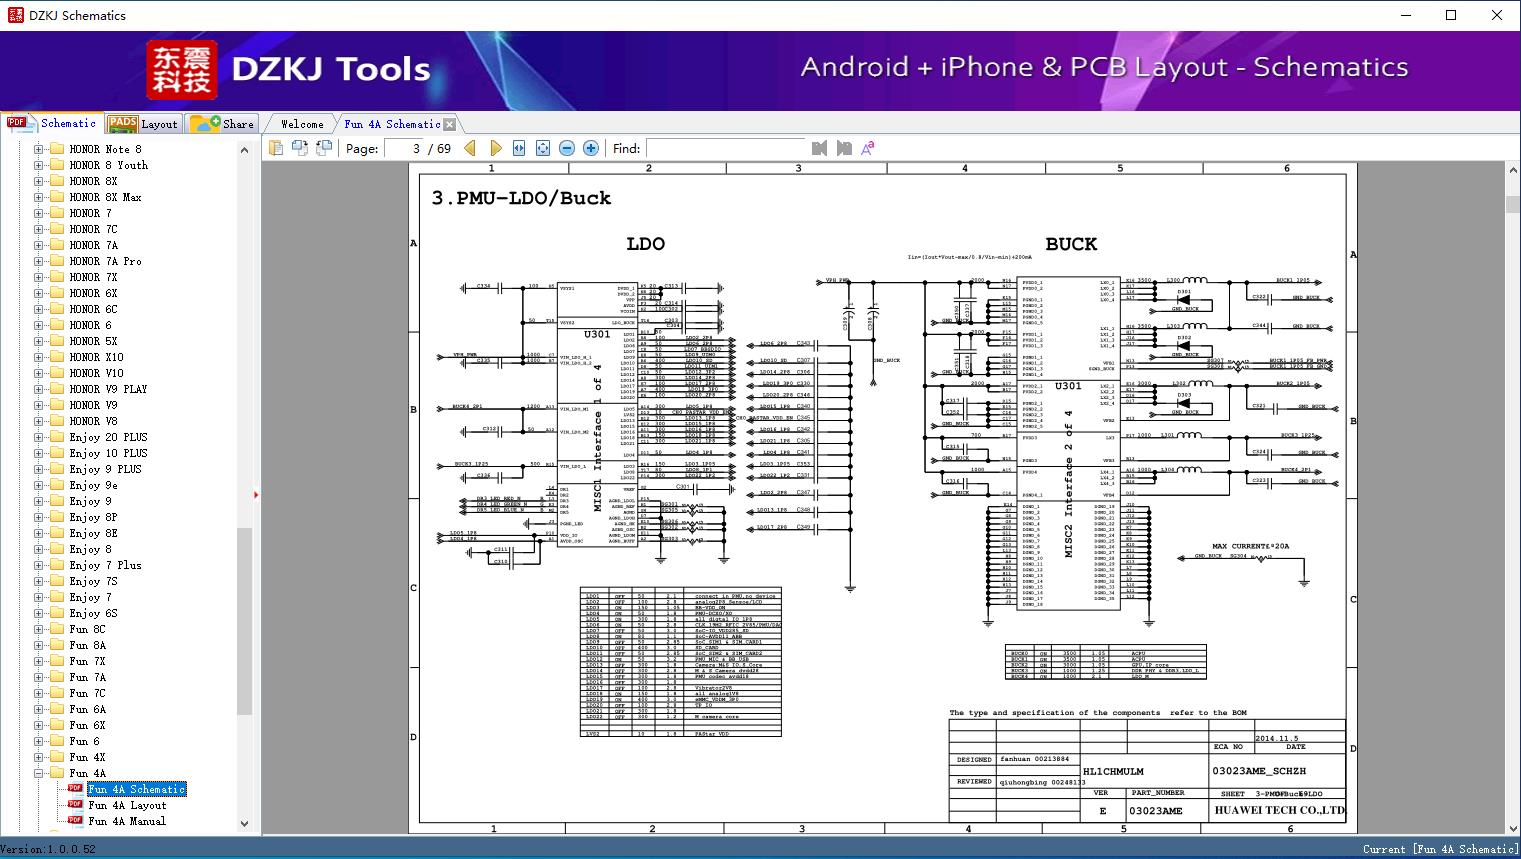Expand the HONOR 8X Max tree node
The image size is (1521, 859).
tap(39, 197)
